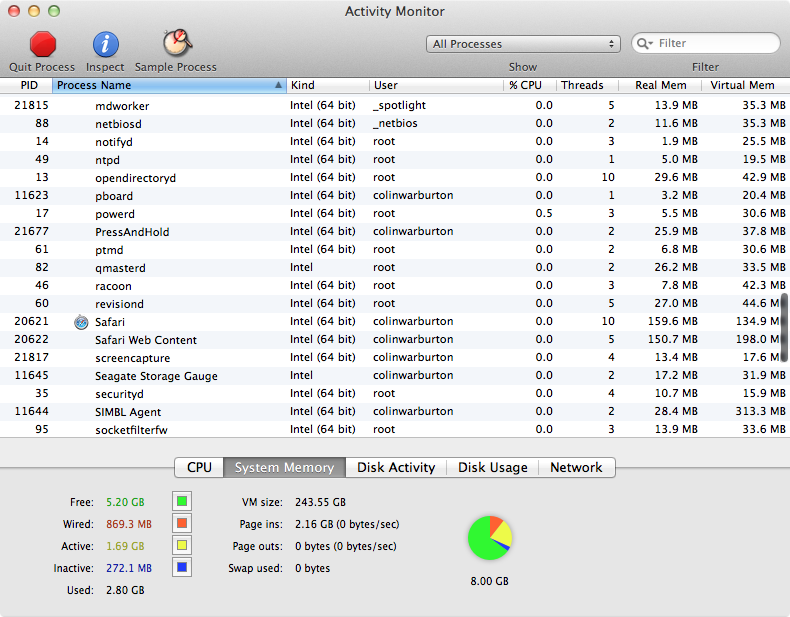Image resolution: width=790 pixels, height=617 pixels.
Task: Select the SIMBL Agent process row
Action: coord(395,412)
